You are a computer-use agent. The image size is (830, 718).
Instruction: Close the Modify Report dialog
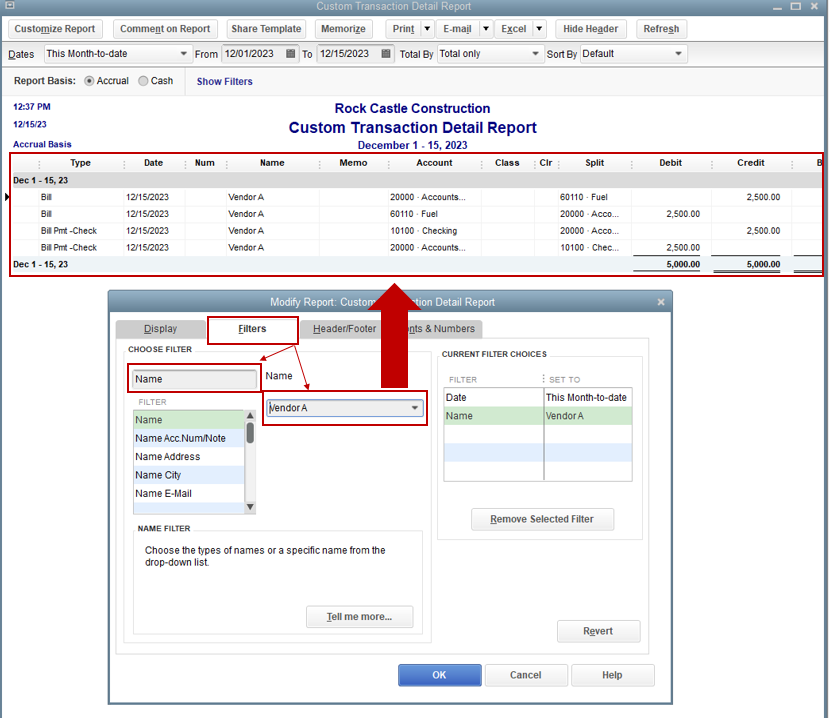pos(661,302)
